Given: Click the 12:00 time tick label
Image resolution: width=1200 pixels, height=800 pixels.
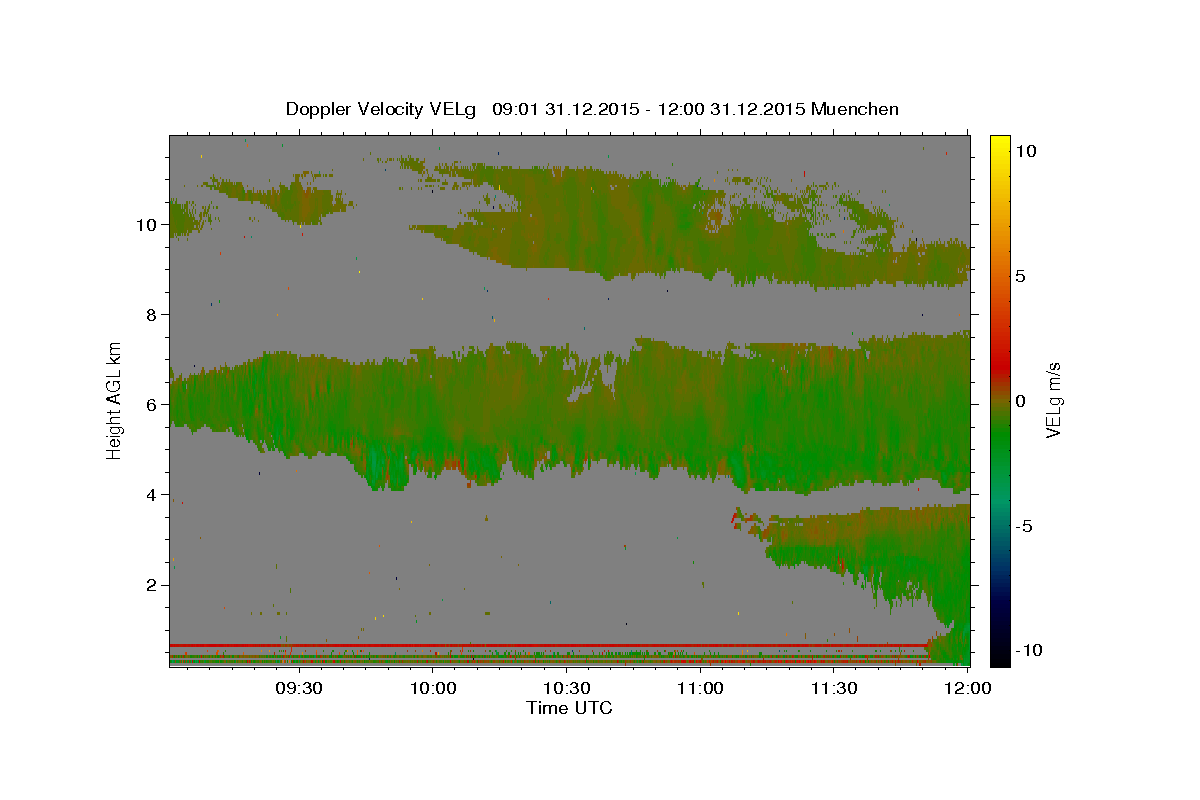Looking at the screenshot, I should (x=969, y=688).
